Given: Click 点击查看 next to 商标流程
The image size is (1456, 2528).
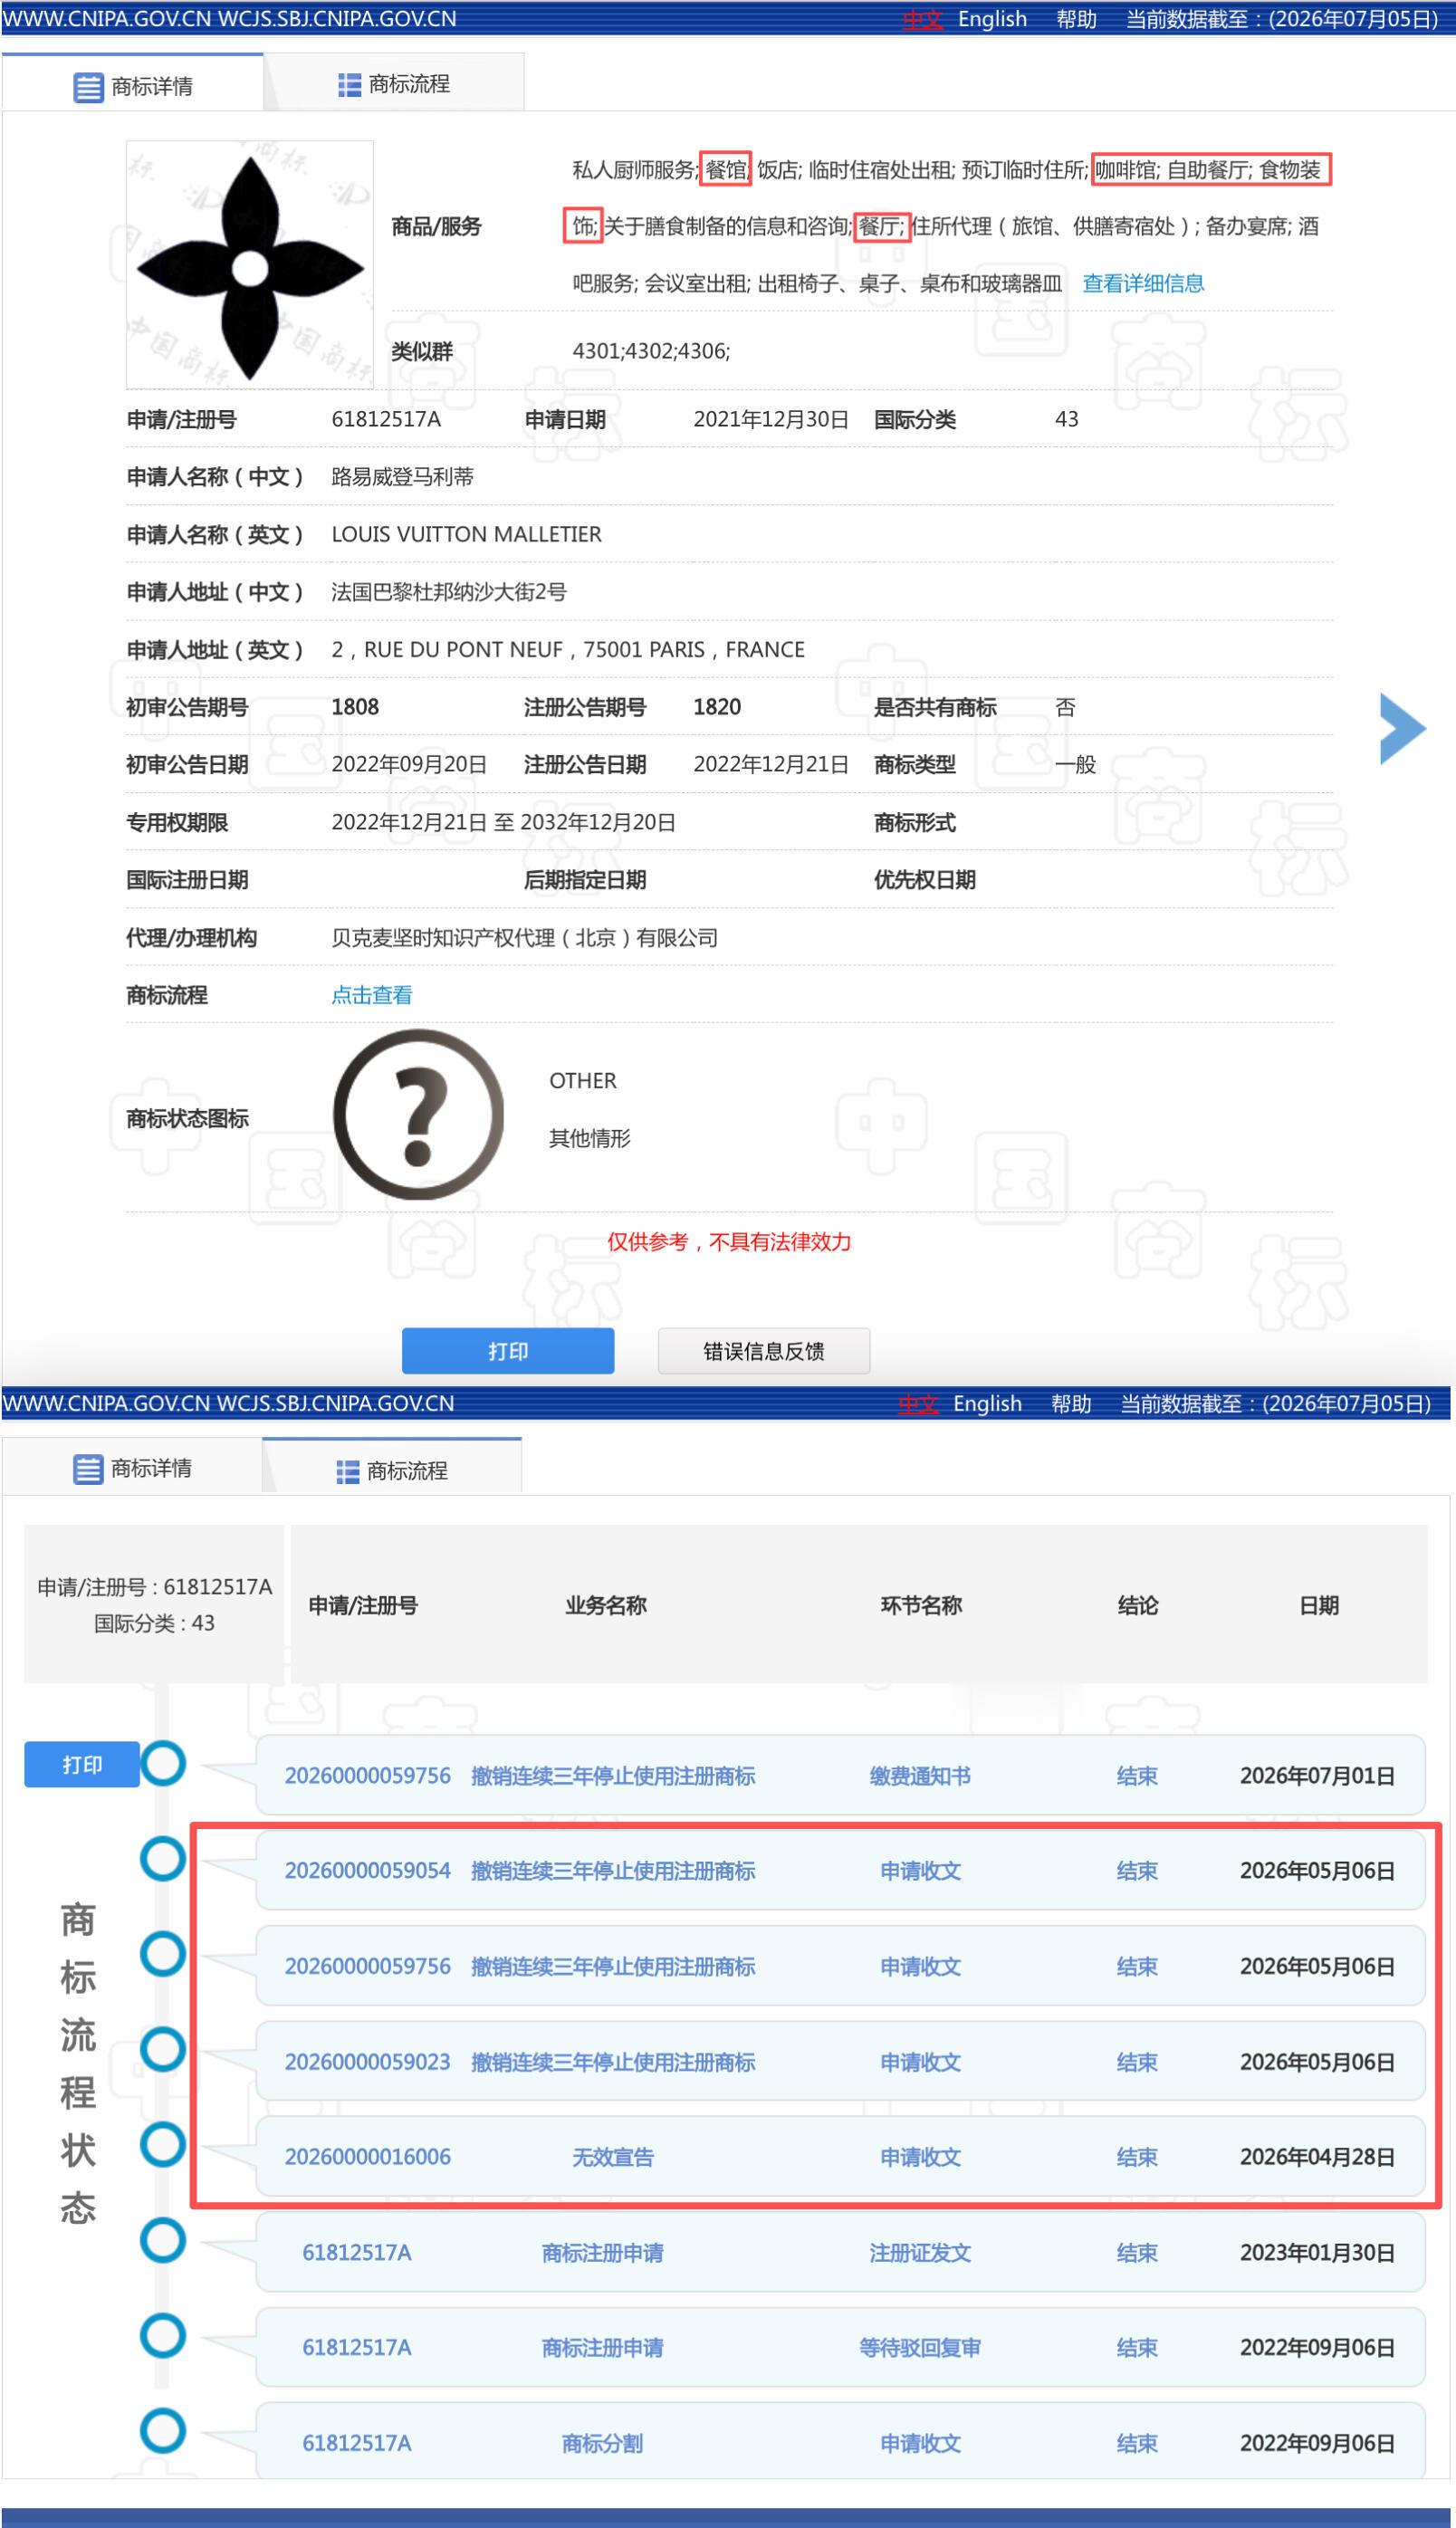Looking at the screenshot, I should click(x=372, y=994).
